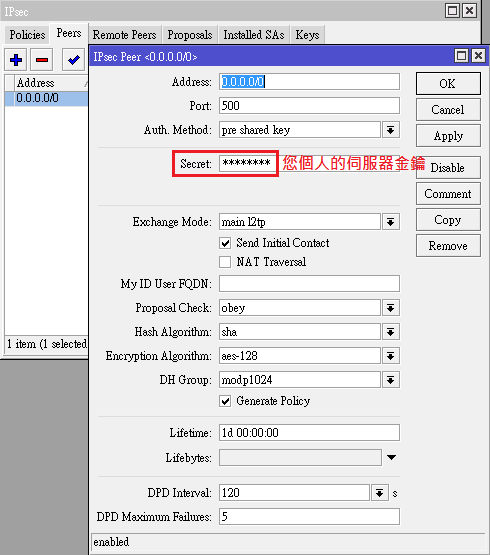
Task: Open the Auth. Method dropdown
Action: coord(391,130)
